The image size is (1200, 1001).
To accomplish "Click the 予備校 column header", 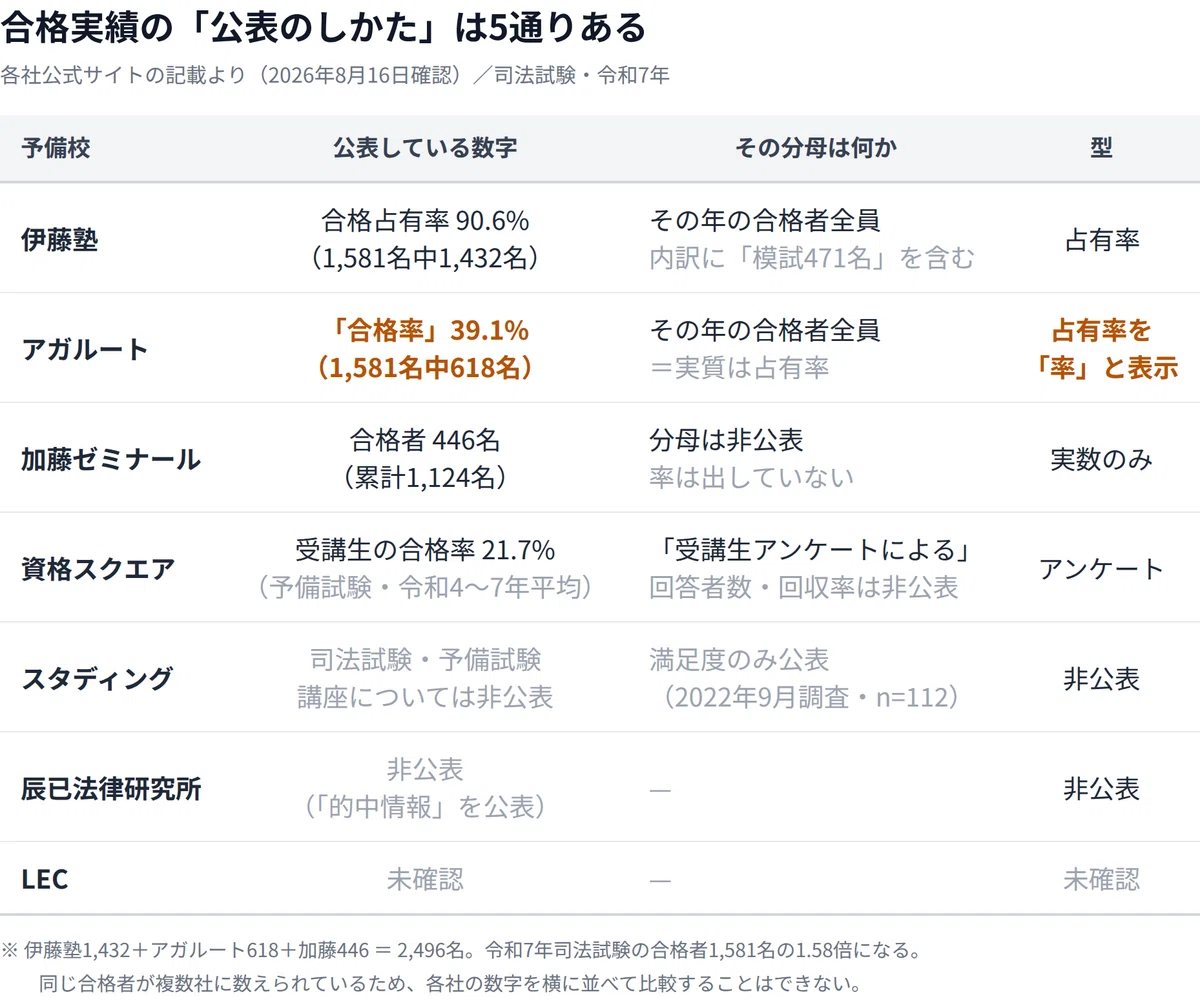I will pos(56,148).
